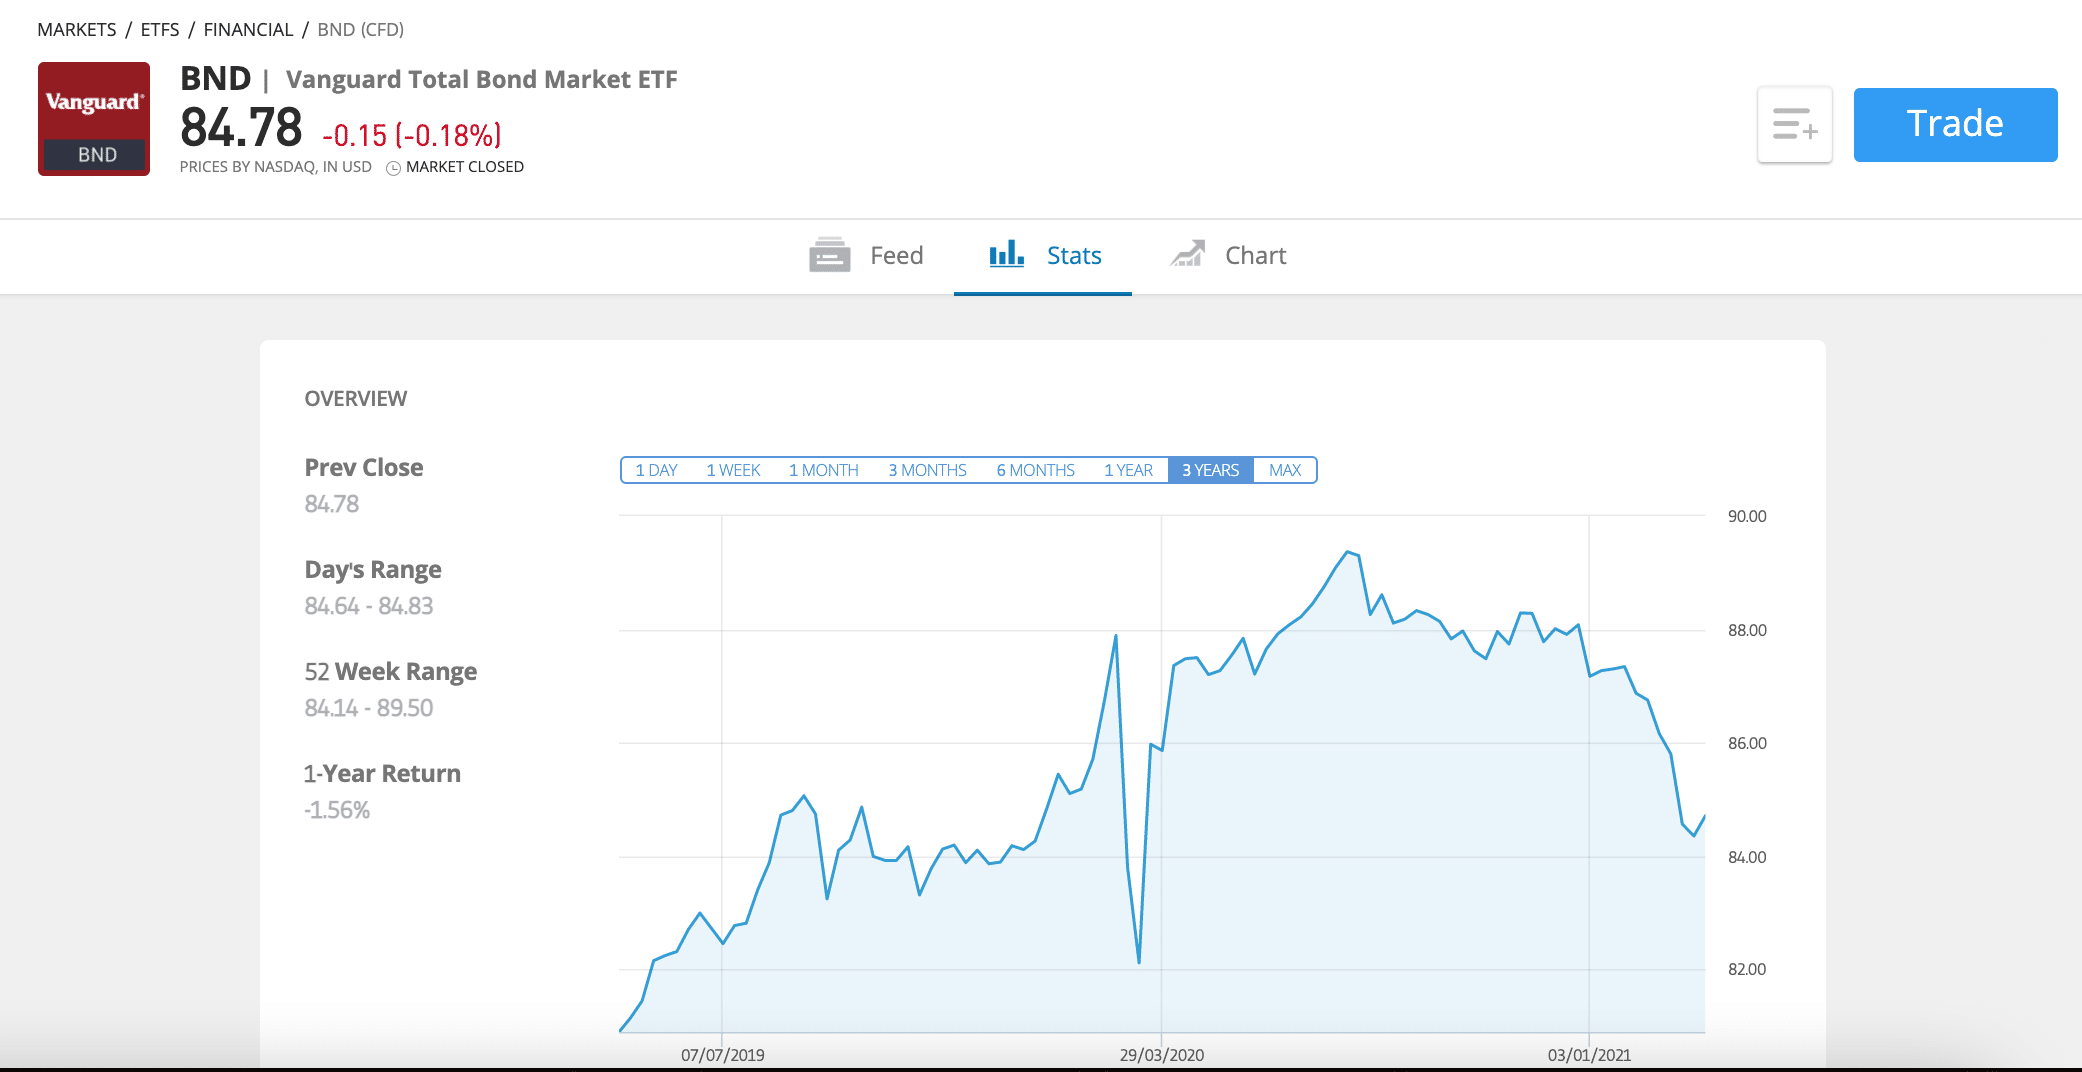This screenshot has width=2082, height=1072.
Task: Open FINANCIAL breadcrumb link
Action: tap(248, 30)
